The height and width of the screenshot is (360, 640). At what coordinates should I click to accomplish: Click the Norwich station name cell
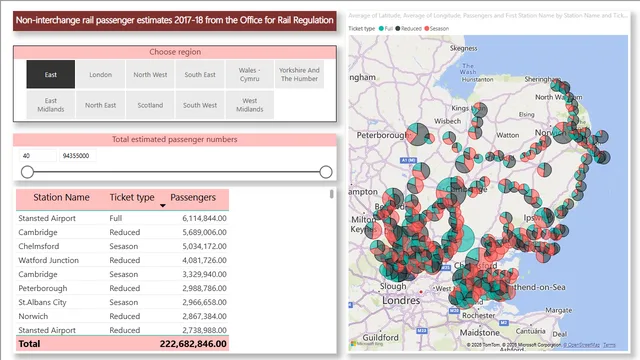[x=33, y=316]
